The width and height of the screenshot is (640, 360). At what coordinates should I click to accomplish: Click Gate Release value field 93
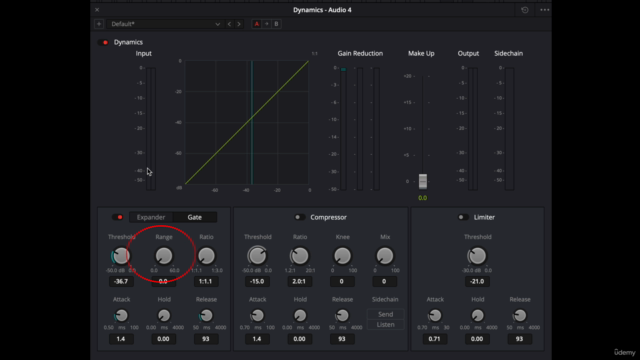(206, 339)
